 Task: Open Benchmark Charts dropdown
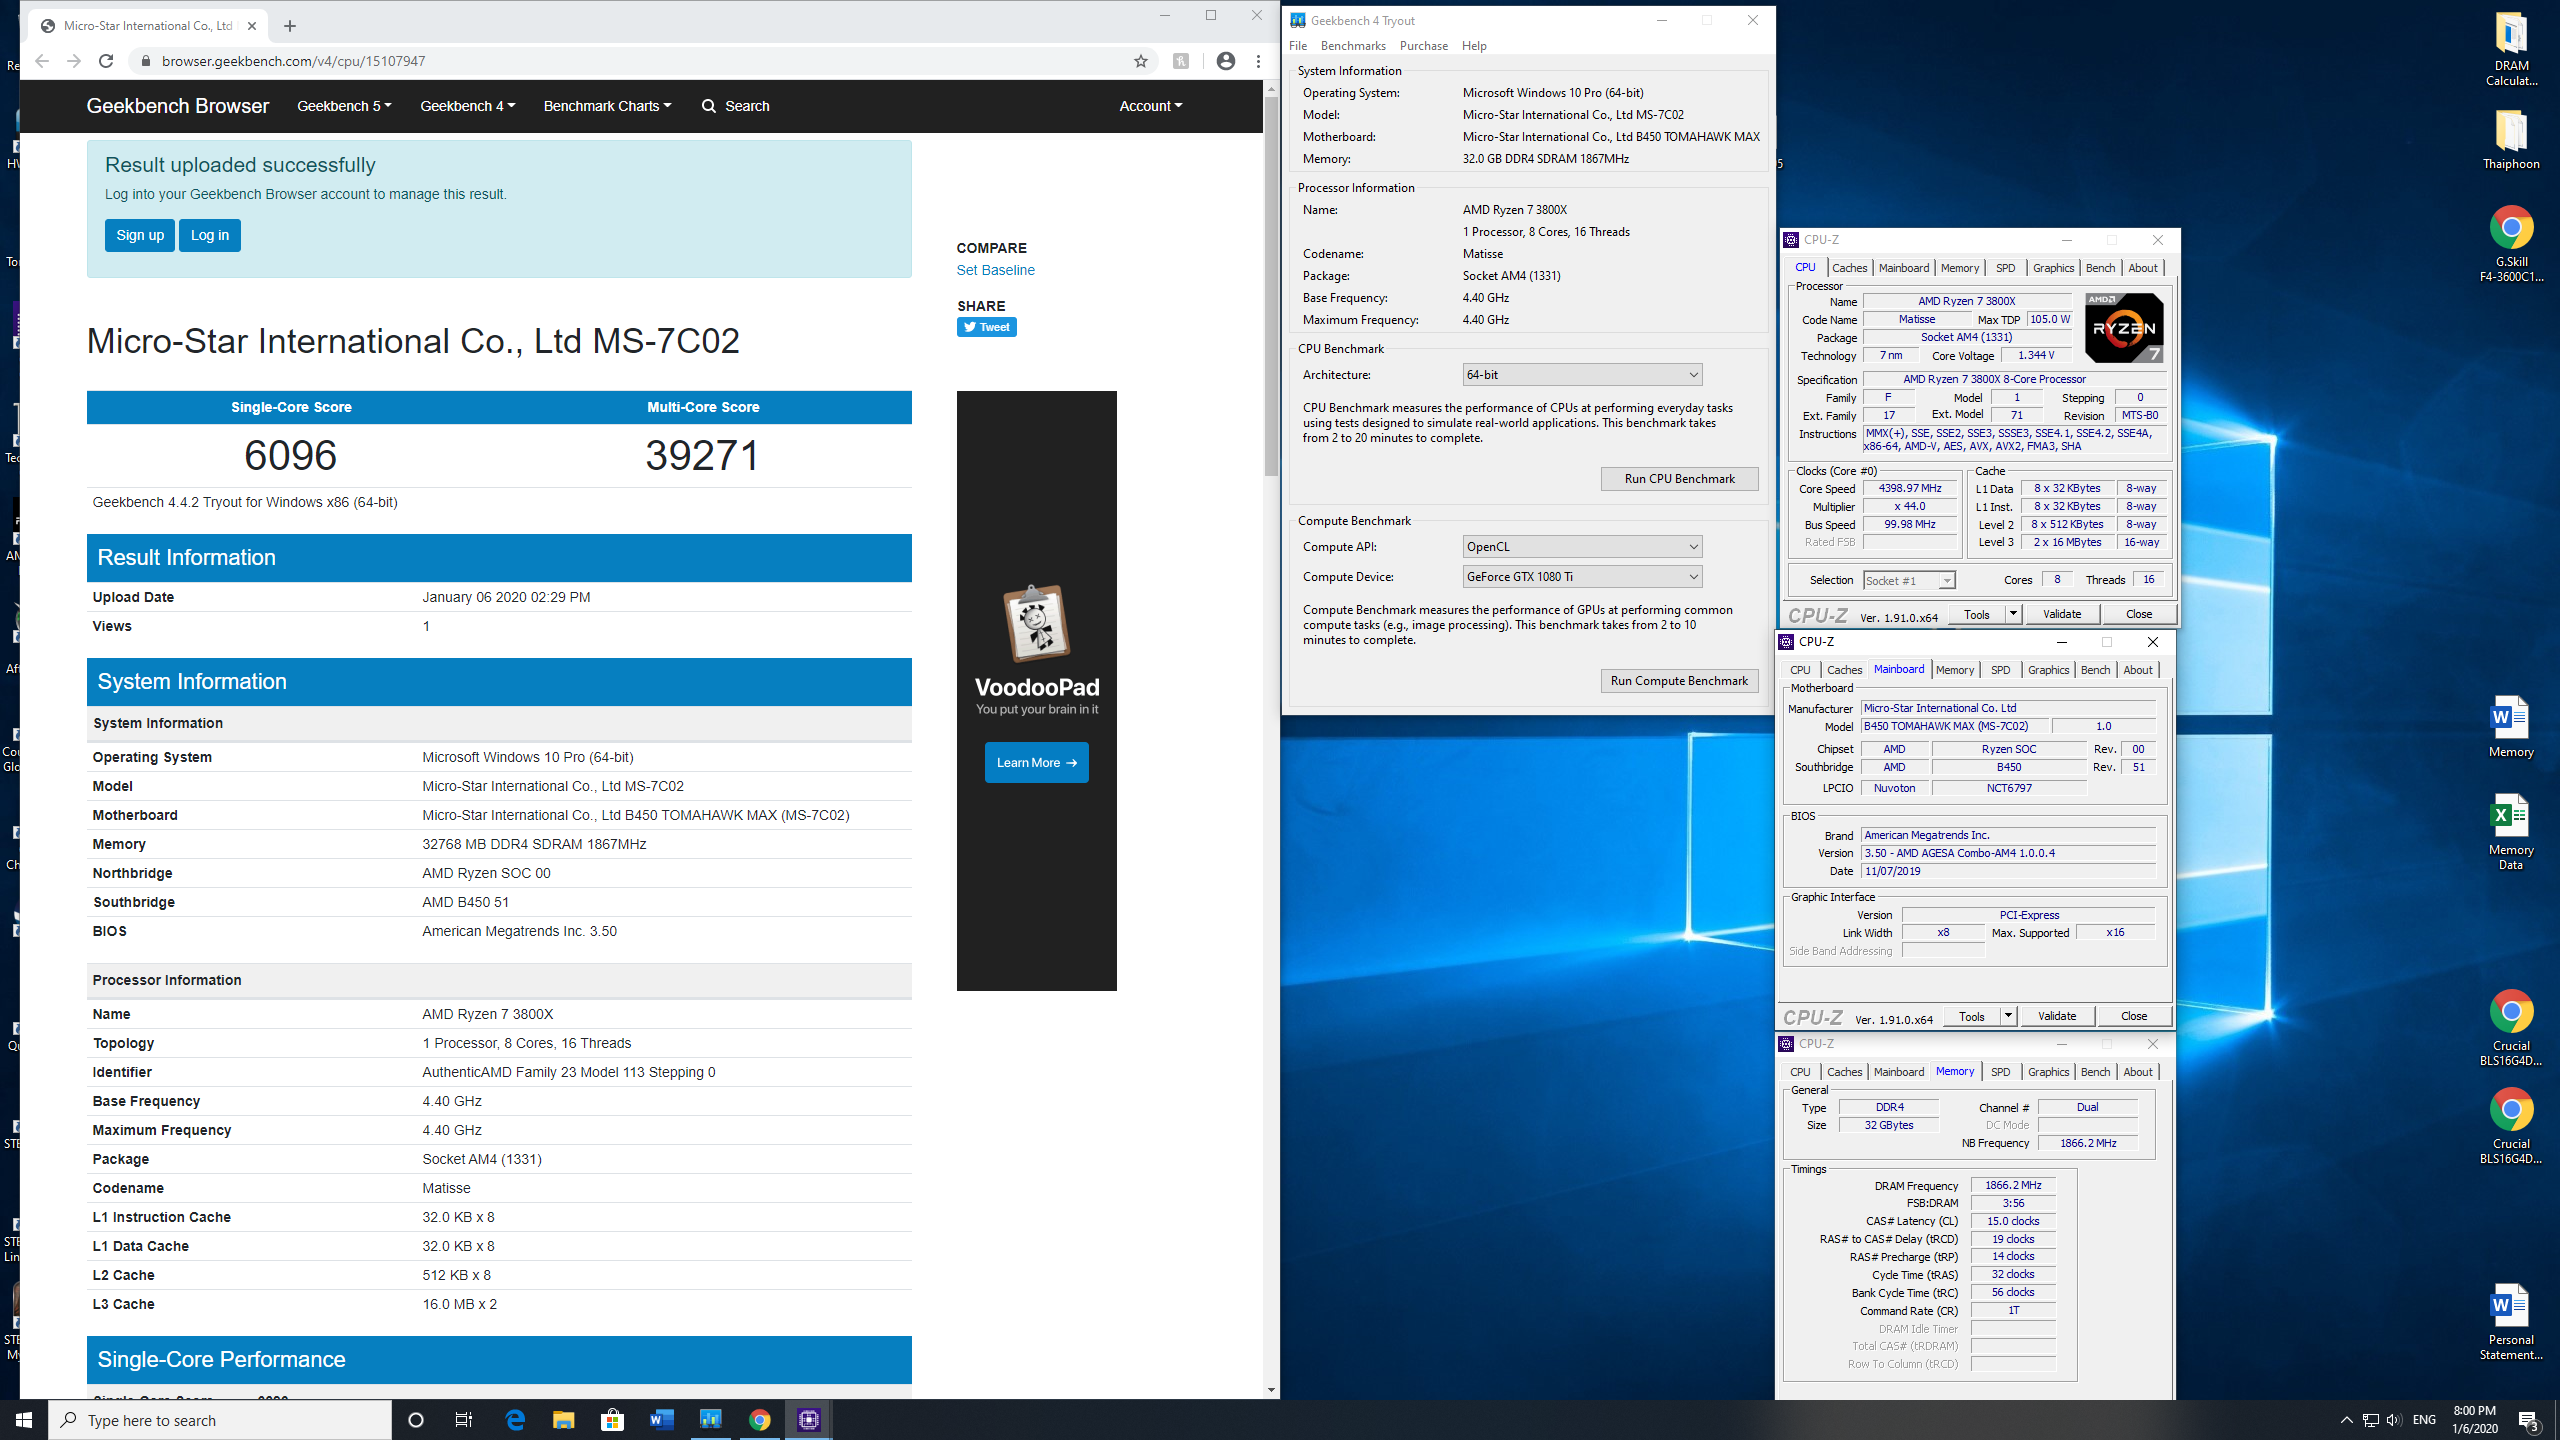click(607, 106)
